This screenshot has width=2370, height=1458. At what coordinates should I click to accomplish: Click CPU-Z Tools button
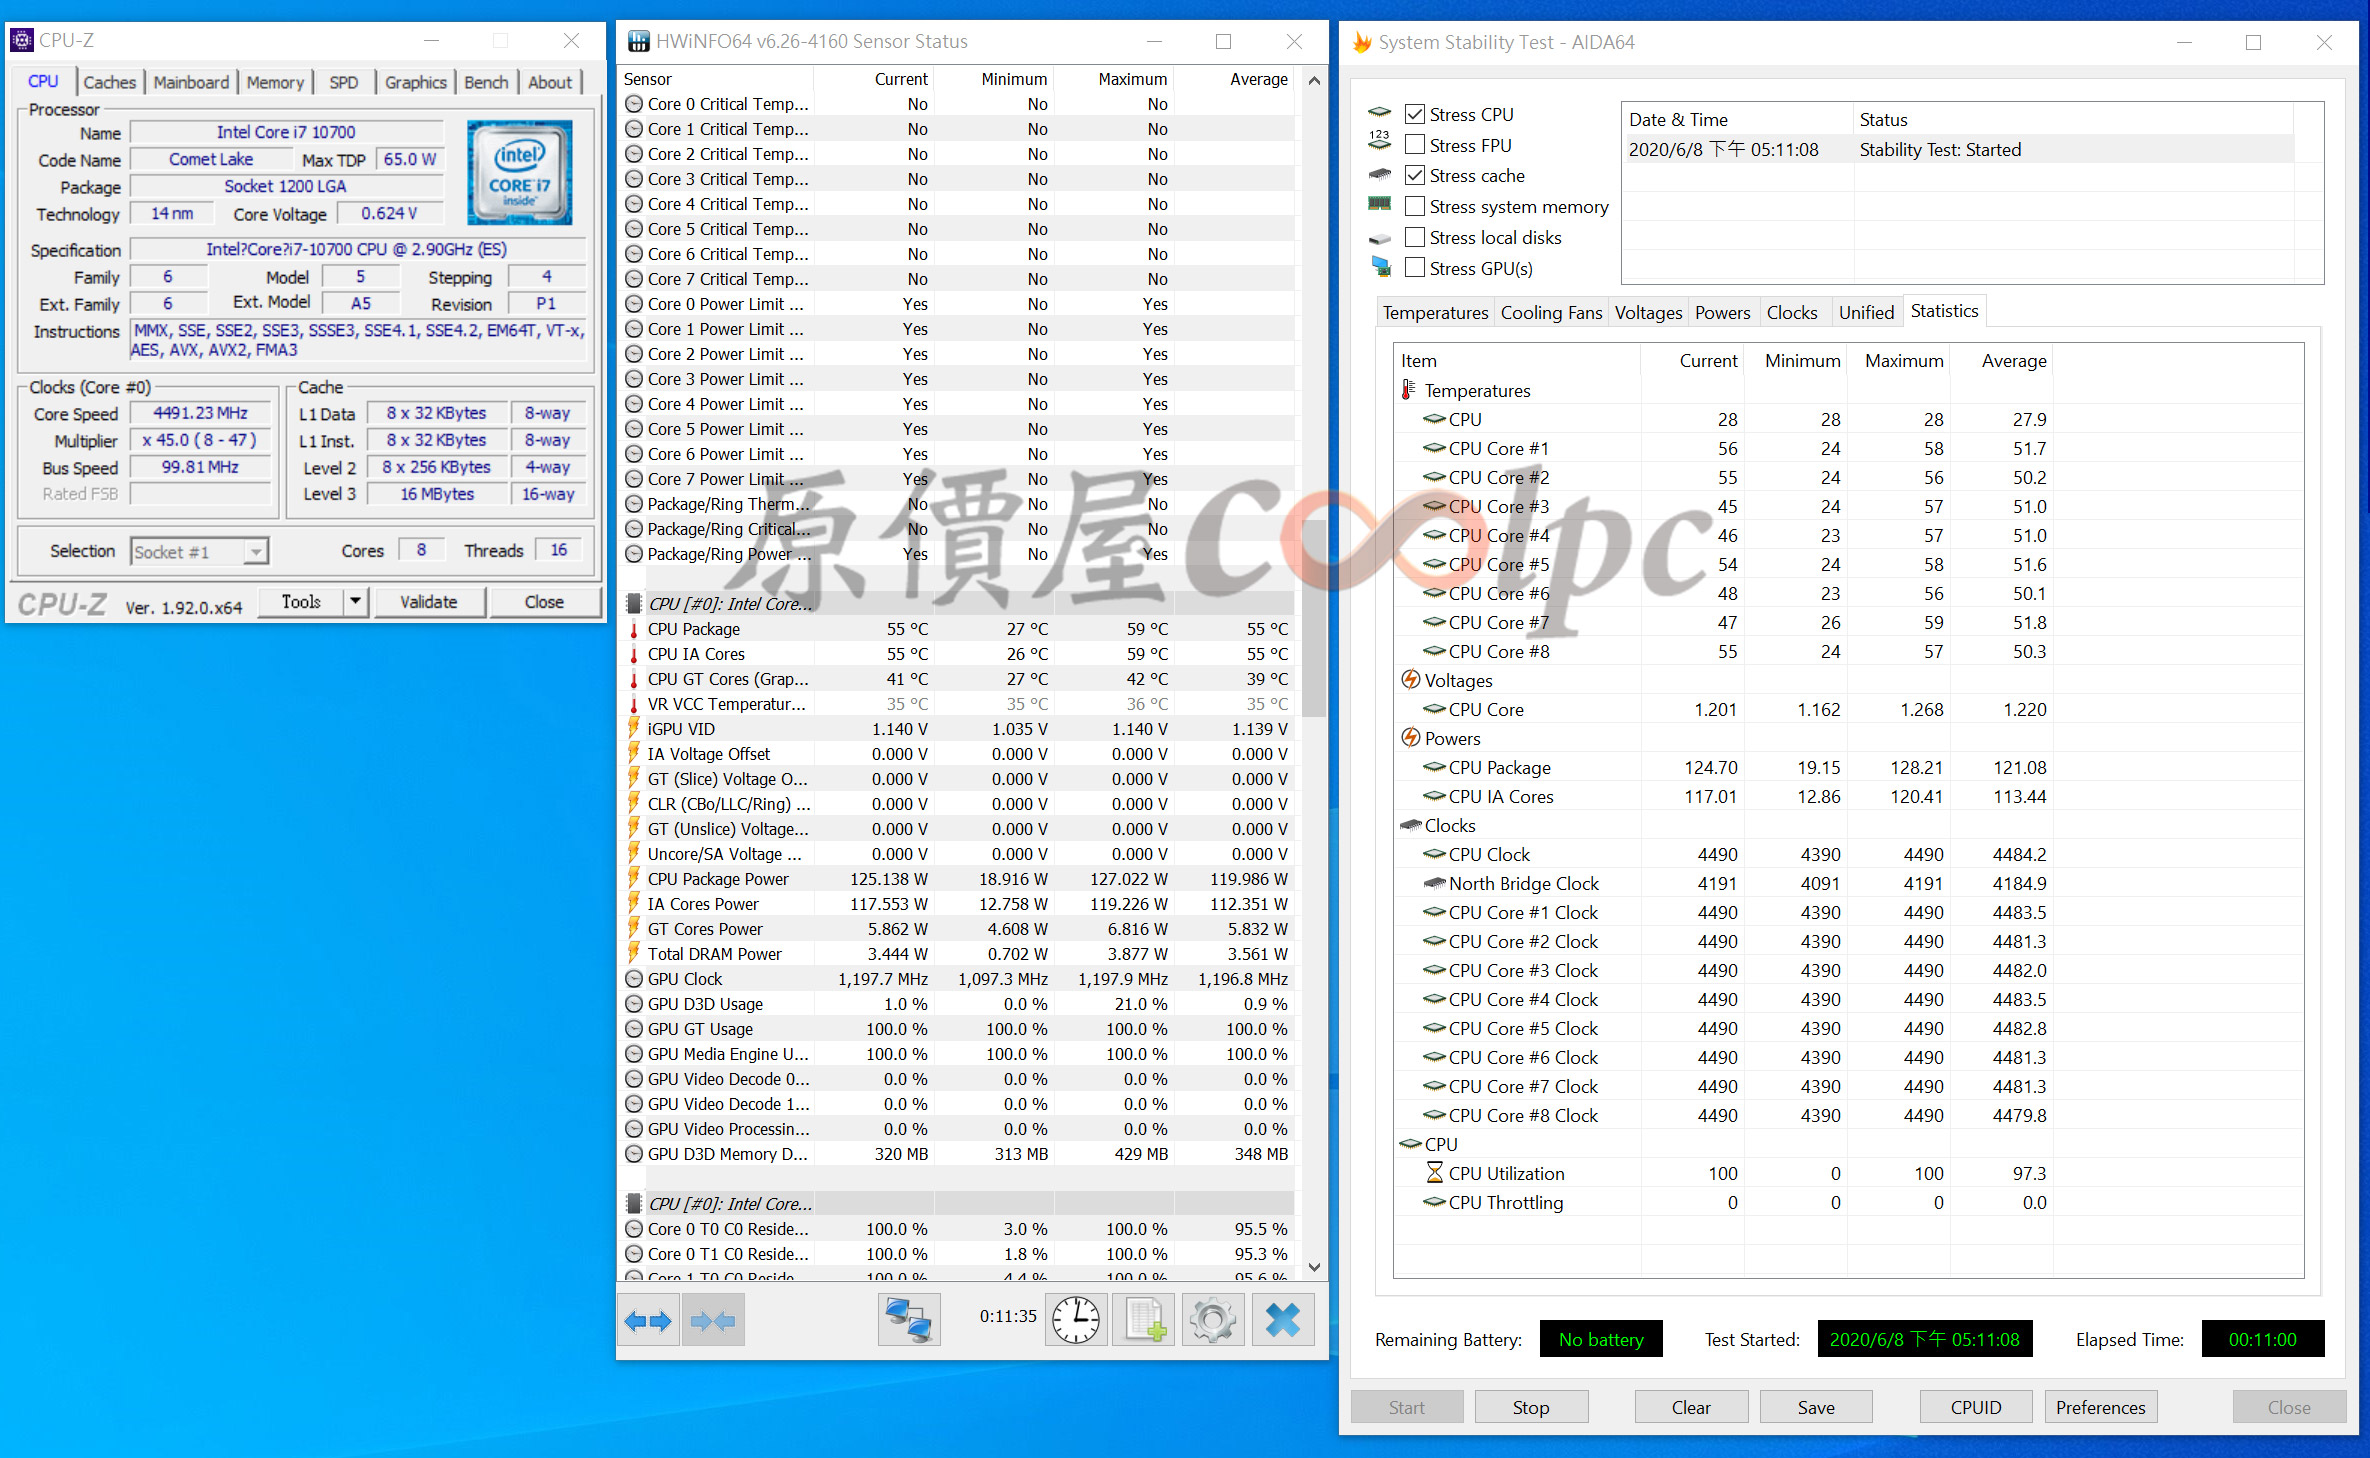click(301, 601)
